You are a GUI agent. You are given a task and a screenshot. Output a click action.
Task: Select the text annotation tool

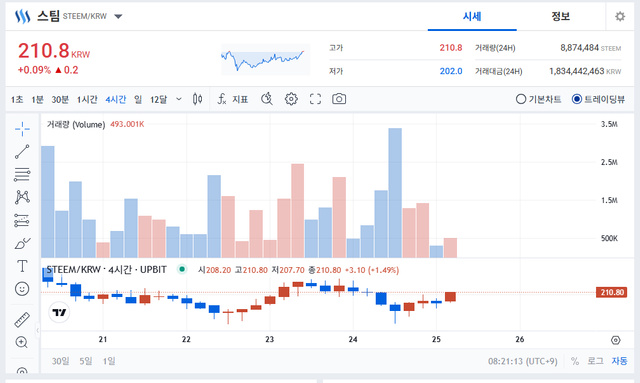22,266
